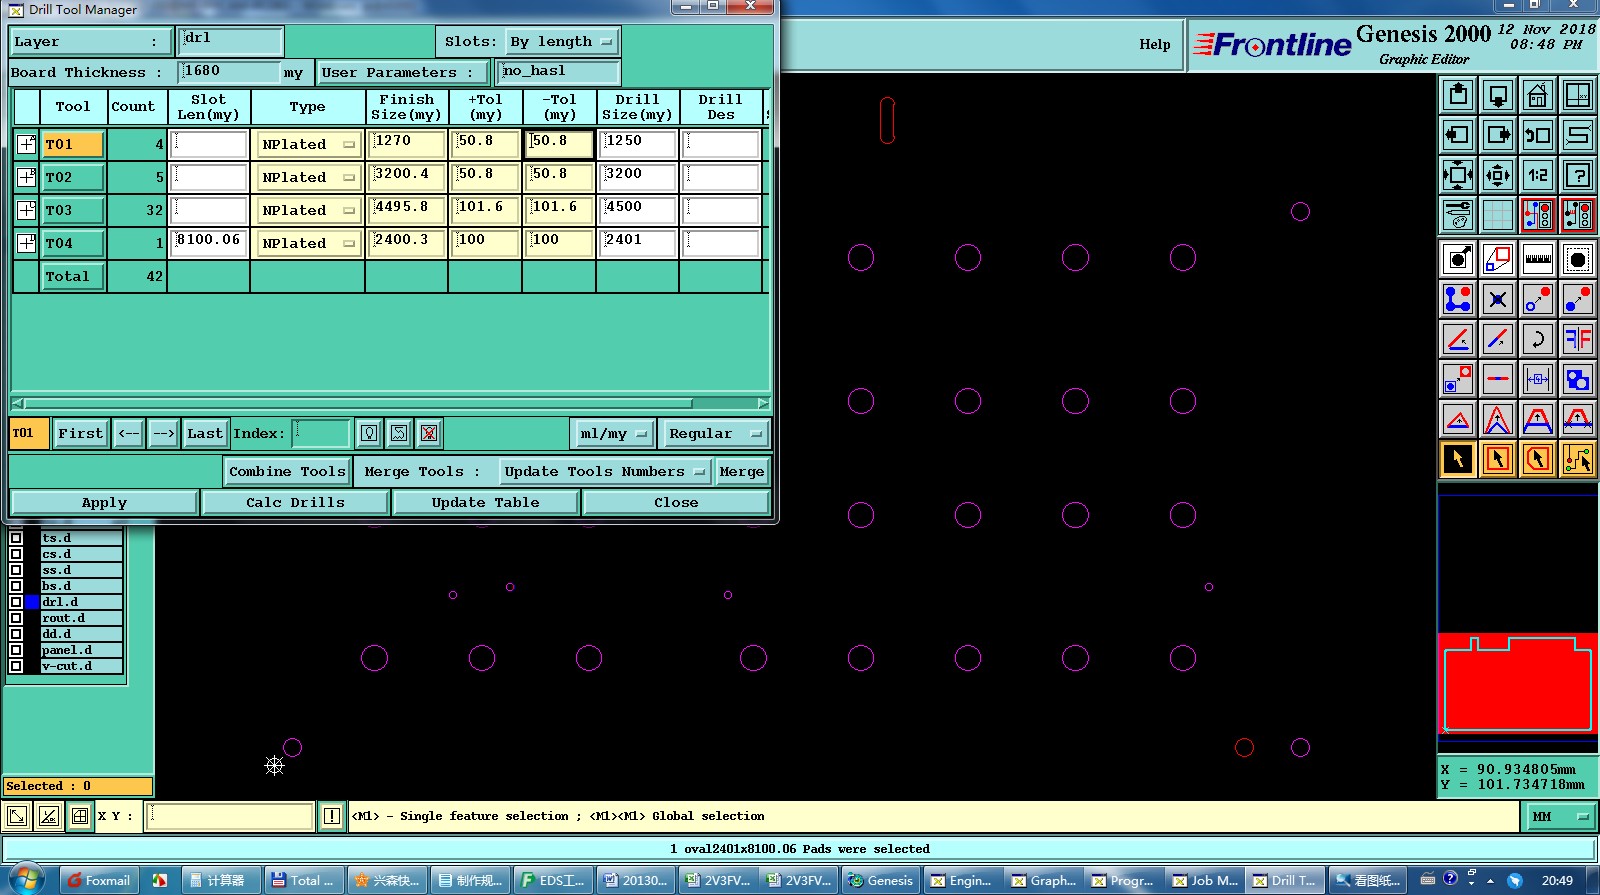The width and height of the screenshot is (1600, 895).
Task: Click the delete feature X icon
Action: [1498, 299]
